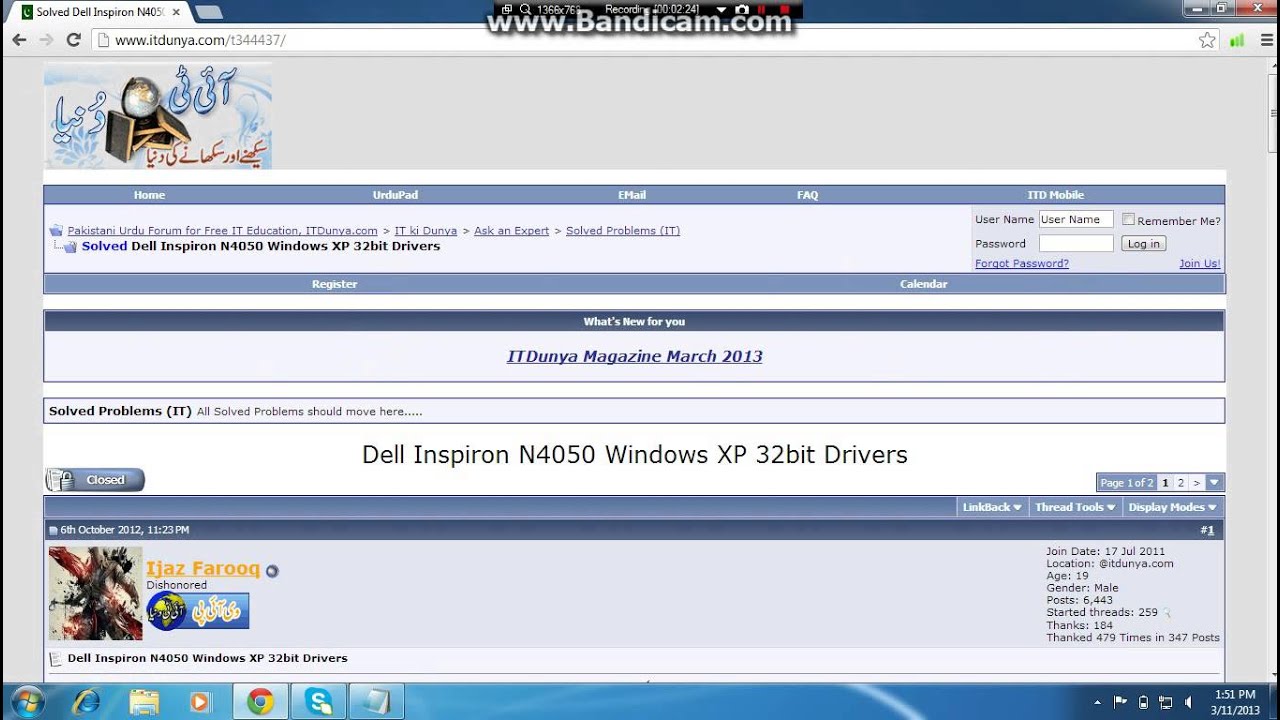The image size is (1280, 720).
Task: Click the address bar URL
Action: coord(200,40)
